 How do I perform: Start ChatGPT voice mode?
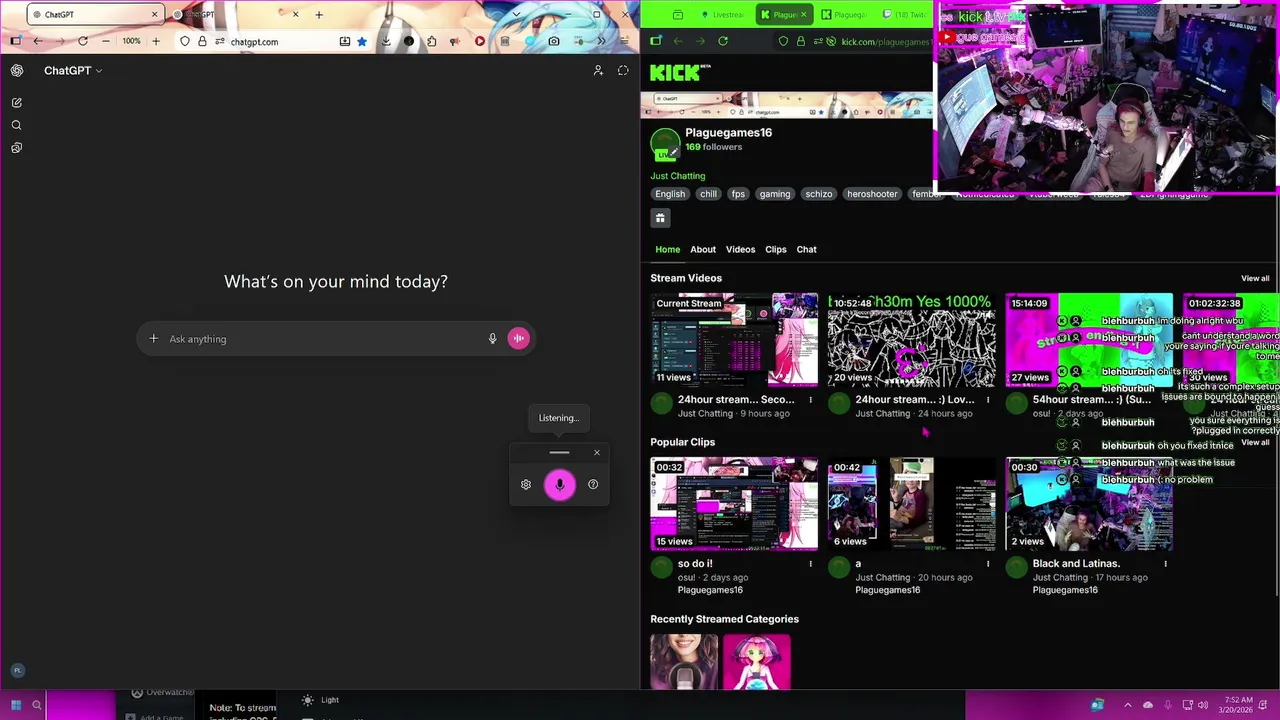518,339
